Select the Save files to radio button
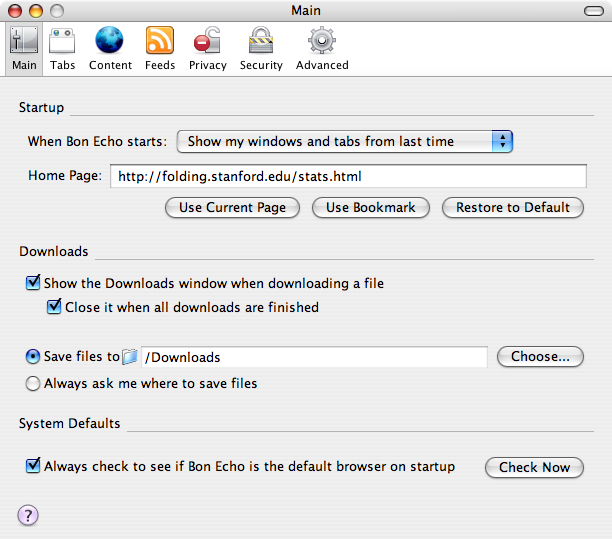The height and width of the screenshot is (539, 612). tap(33, 356)
